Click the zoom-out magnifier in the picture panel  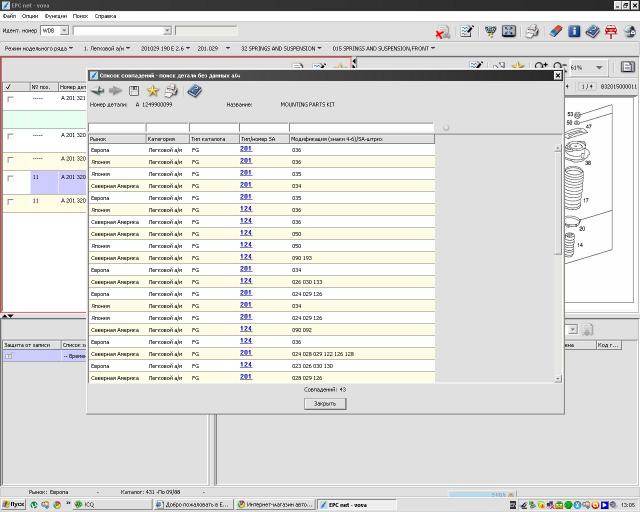[x=559, y=66]
